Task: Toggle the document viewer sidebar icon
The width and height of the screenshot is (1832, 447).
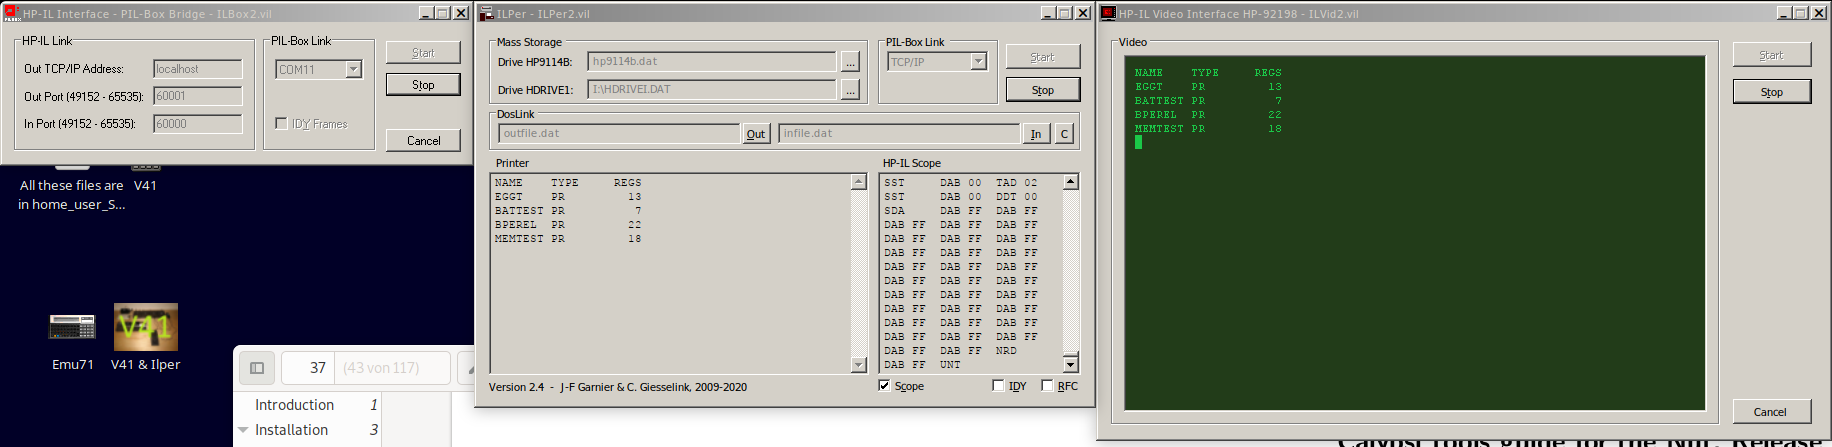Action: coord(257,368)
